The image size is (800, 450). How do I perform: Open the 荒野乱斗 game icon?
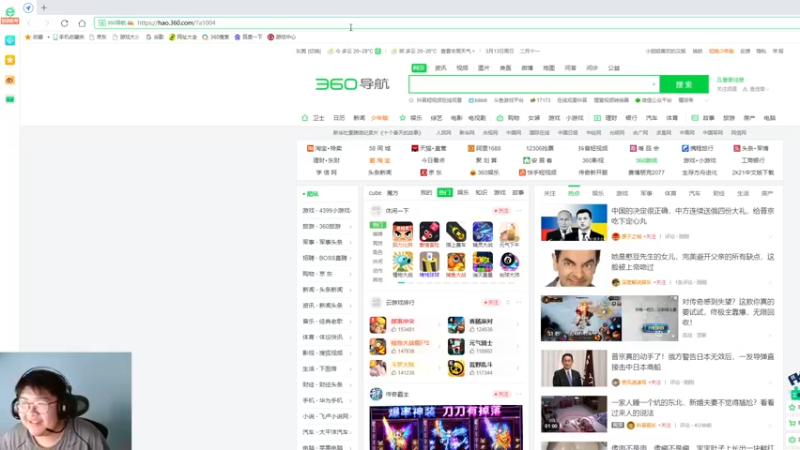pos(456,368)
